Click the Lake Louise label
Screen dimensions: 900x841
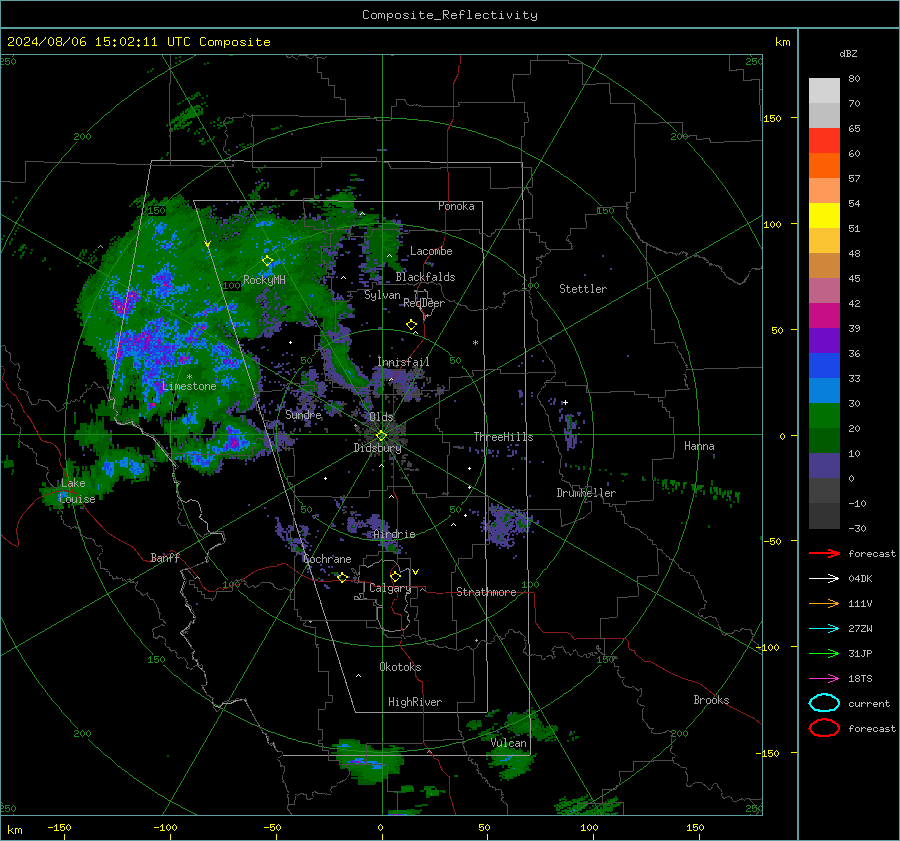[77, 491]
